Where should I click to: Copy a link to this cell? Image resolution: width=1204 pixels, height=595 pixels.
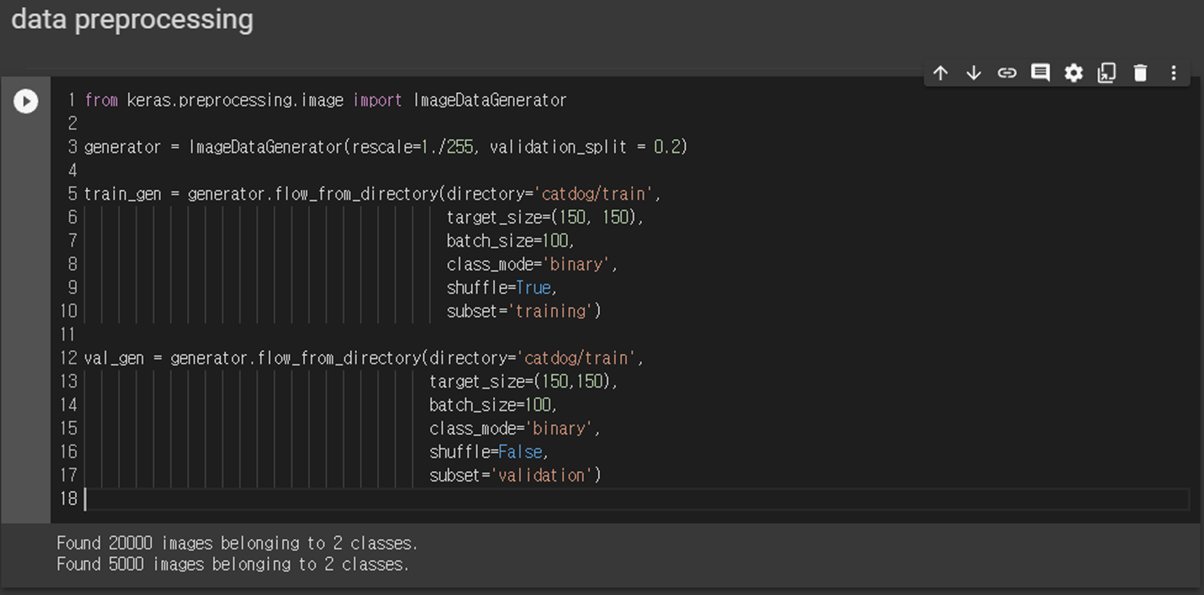tap(1007, 72)
